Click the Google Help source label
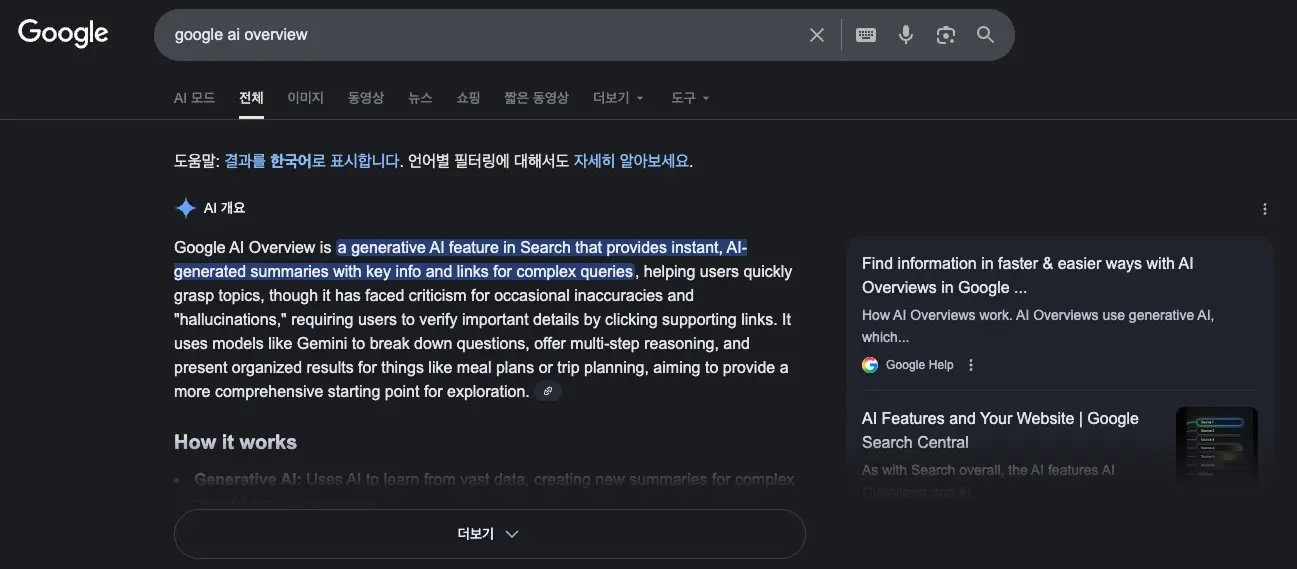This screenshot has width=1297, height=569. pos(919,365)
